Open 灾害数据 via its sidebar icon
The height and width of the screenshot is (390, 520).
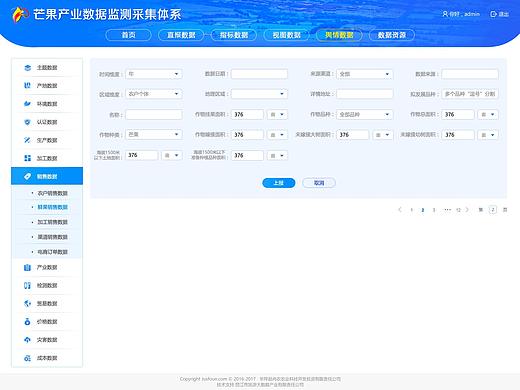point(27,340)
